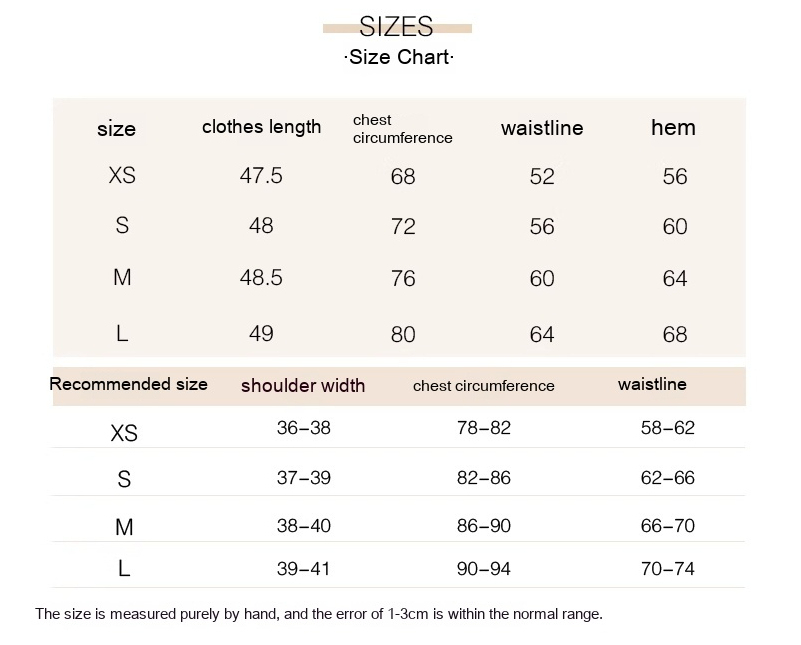This screenshot has height=645, width=801.
Task: Select the recommended chest range 82–86
Action: pyautogui.click(x=483, y=478)
